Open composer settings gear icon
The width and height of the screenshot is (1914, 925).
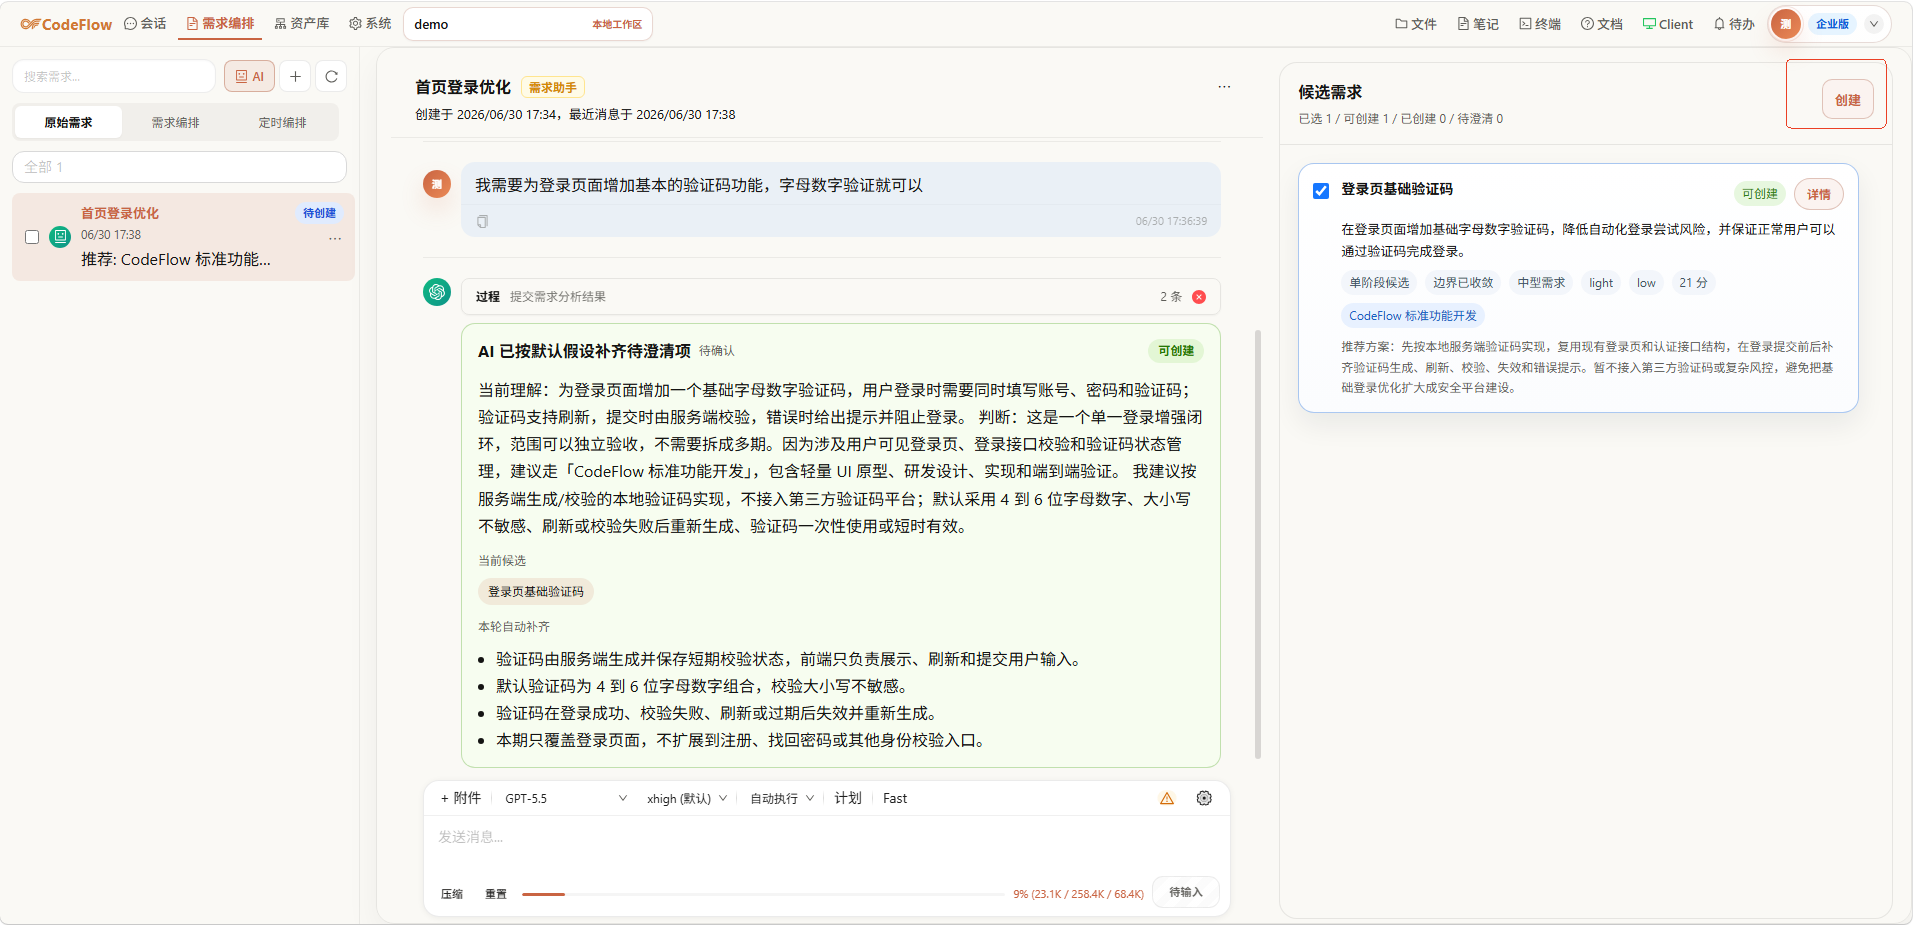pos(1204,798)
